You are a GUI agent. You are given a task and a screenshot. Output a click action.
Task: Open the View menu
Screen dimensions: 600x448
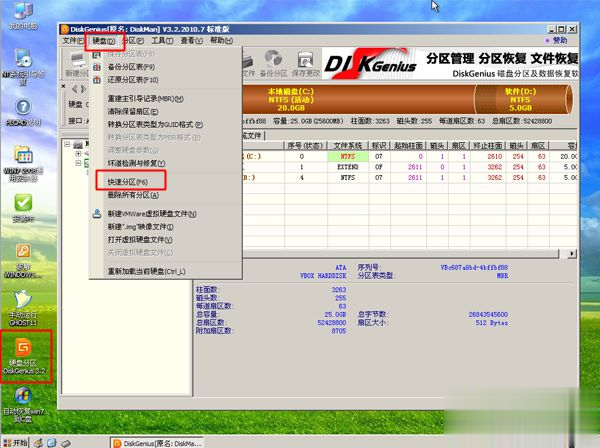click(191, 41)
